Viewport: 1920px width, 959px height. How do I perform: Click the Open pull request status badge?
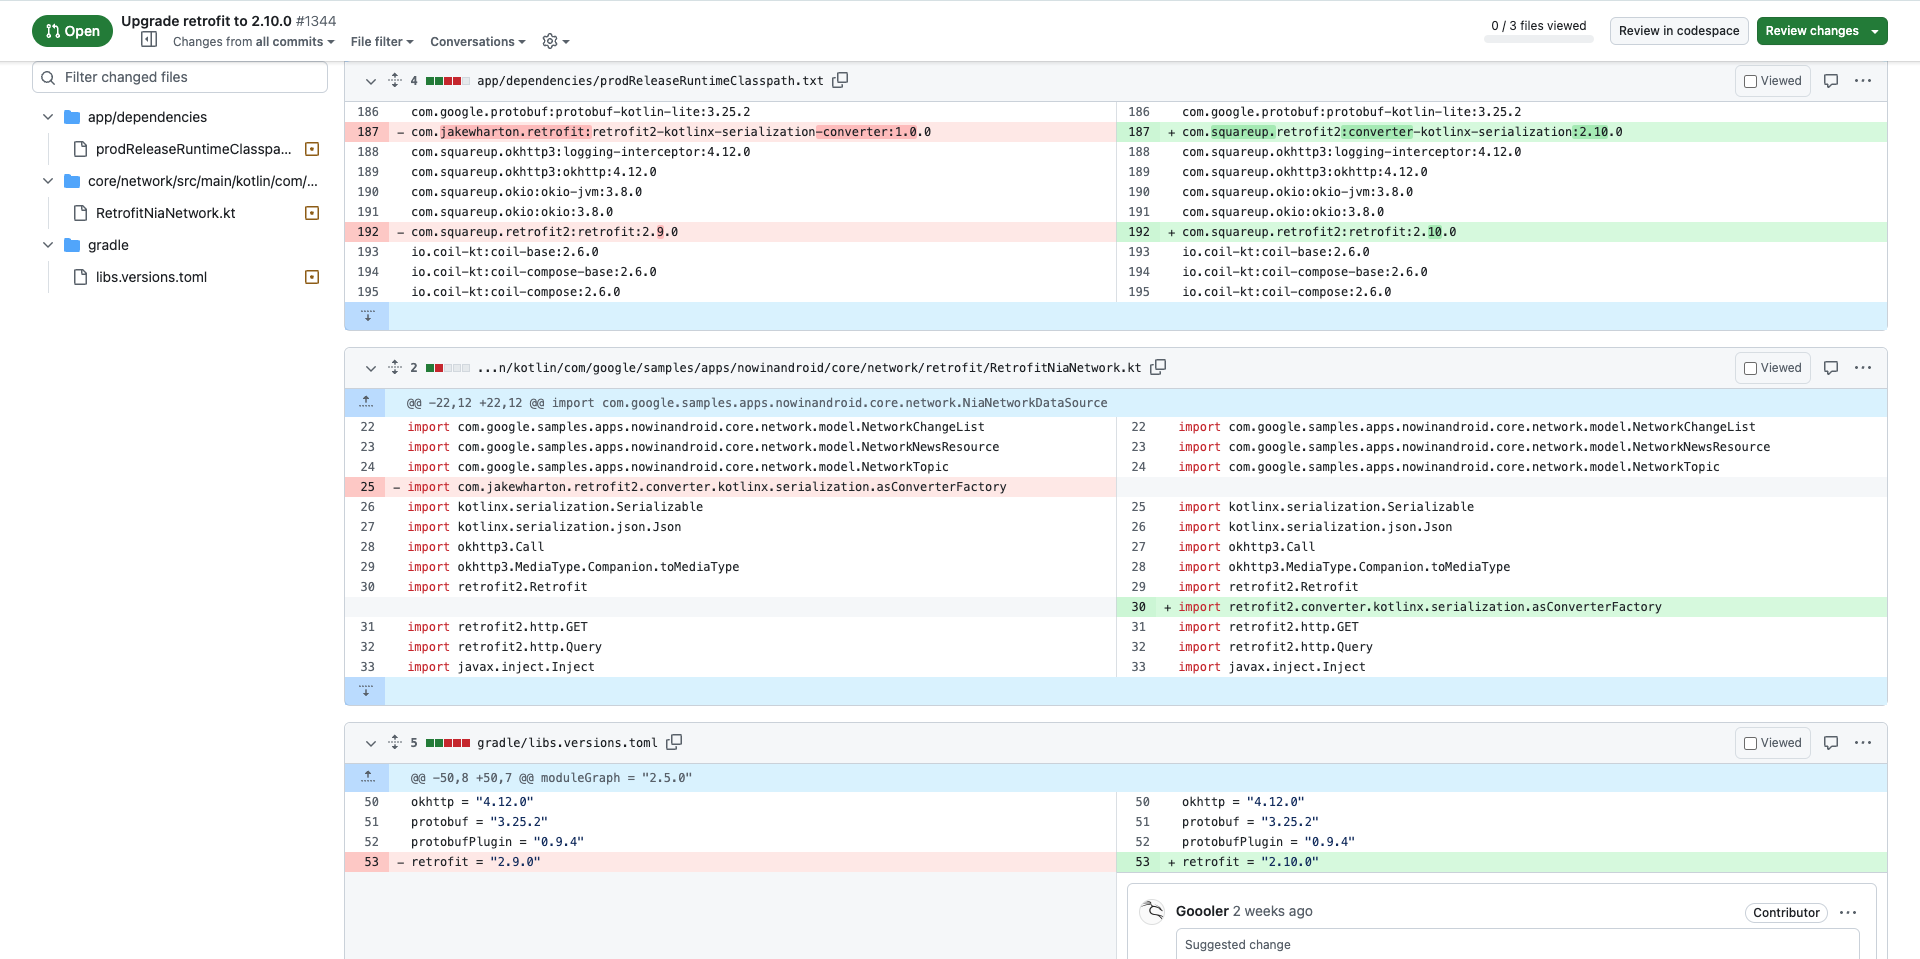click(x=72, y=31)
